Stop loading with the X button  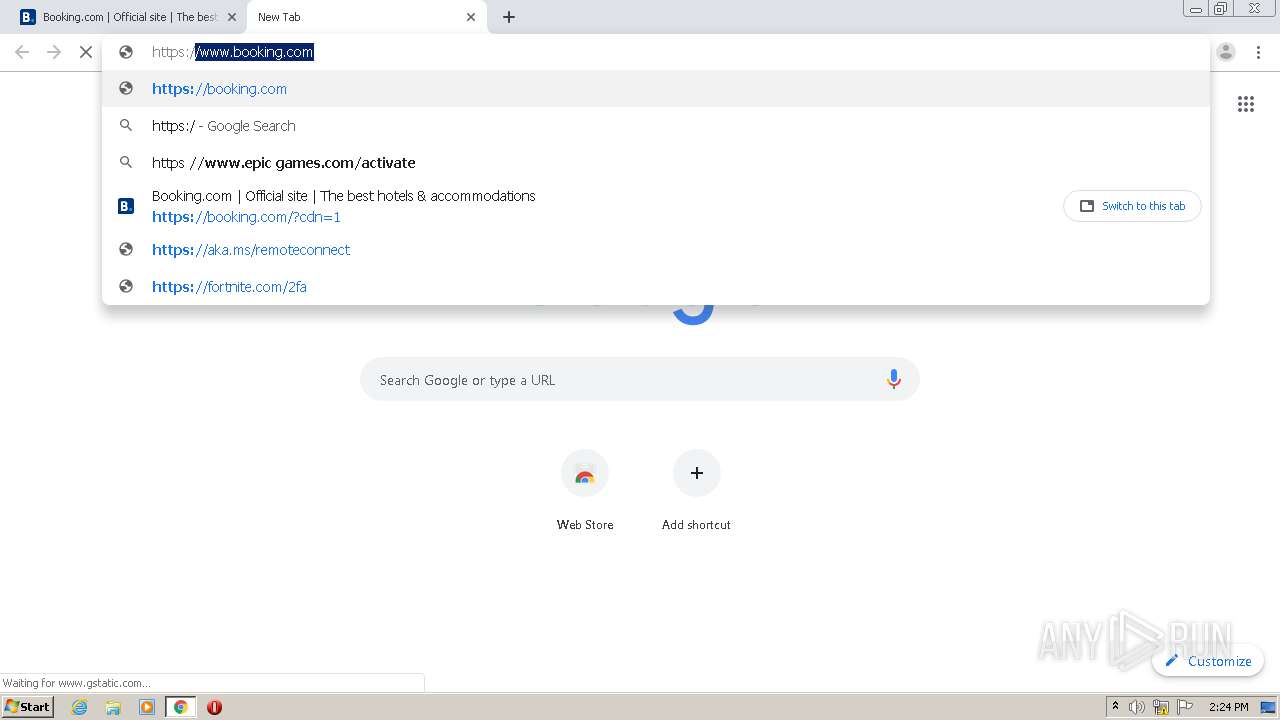click(x=86, y=52)
